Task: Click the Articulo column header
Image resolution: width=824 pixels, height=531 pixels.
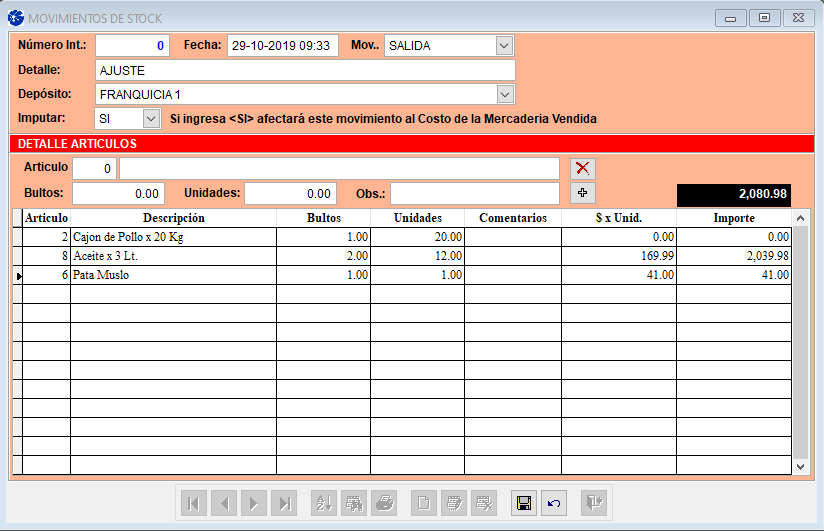Action: pyautogui.click(x=46, y=218)
